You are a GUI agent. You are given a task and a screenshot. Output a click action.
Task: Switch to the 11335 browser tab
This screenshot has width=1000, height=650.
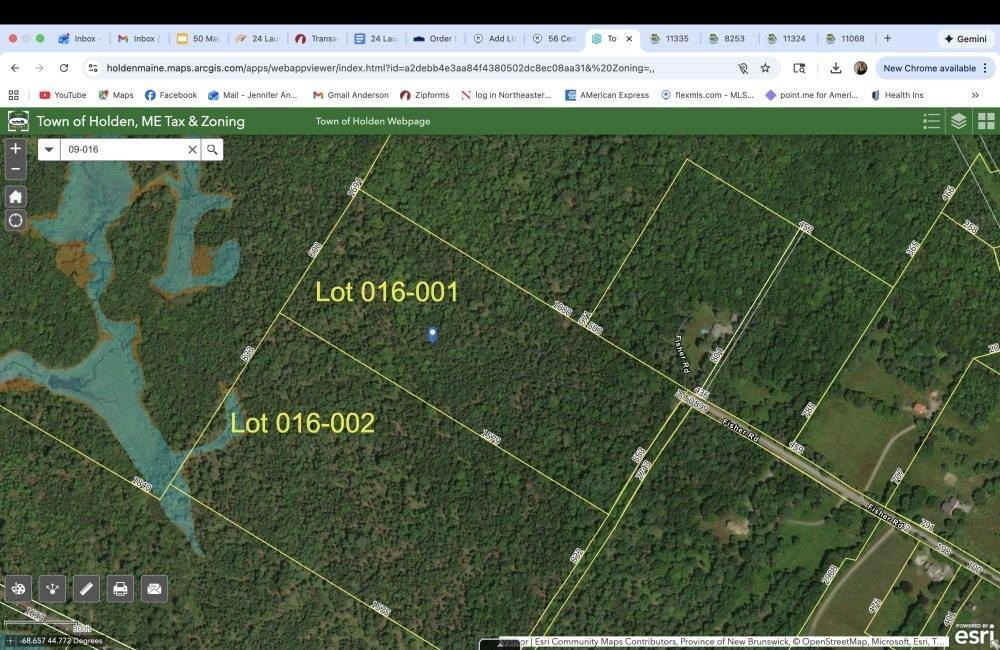pos(670,38)
